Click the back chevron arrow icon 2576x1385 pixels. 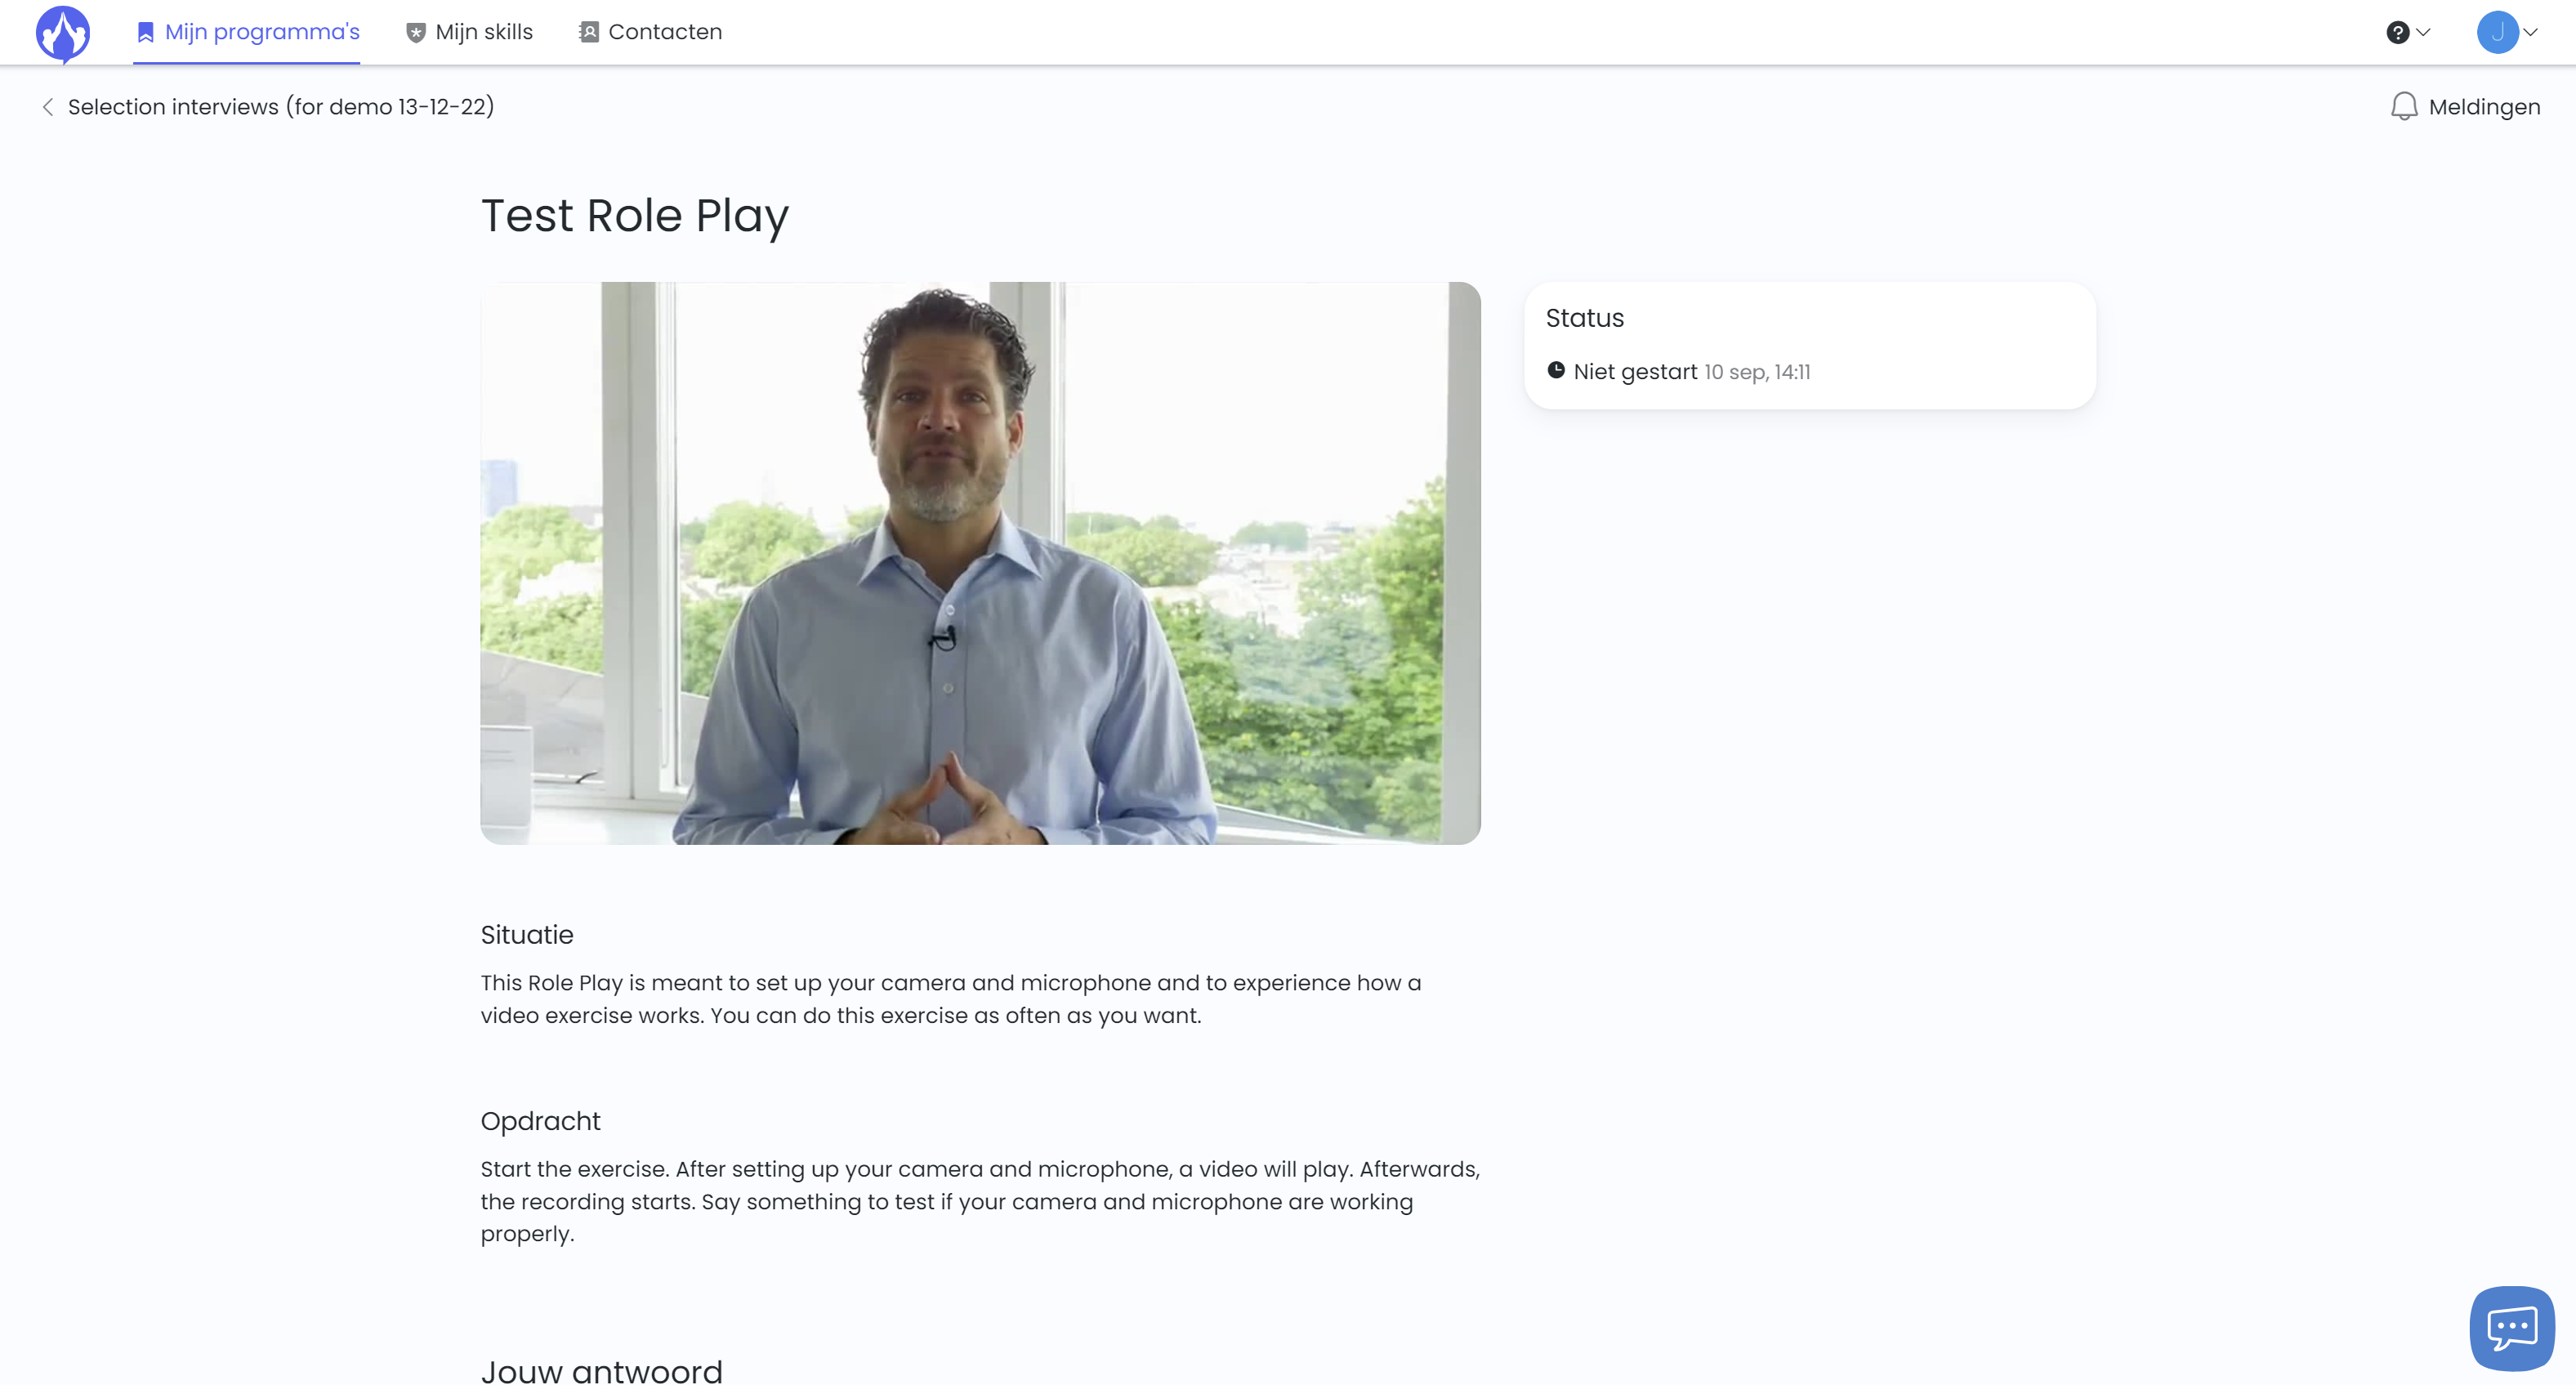click(x=47, y=107)
